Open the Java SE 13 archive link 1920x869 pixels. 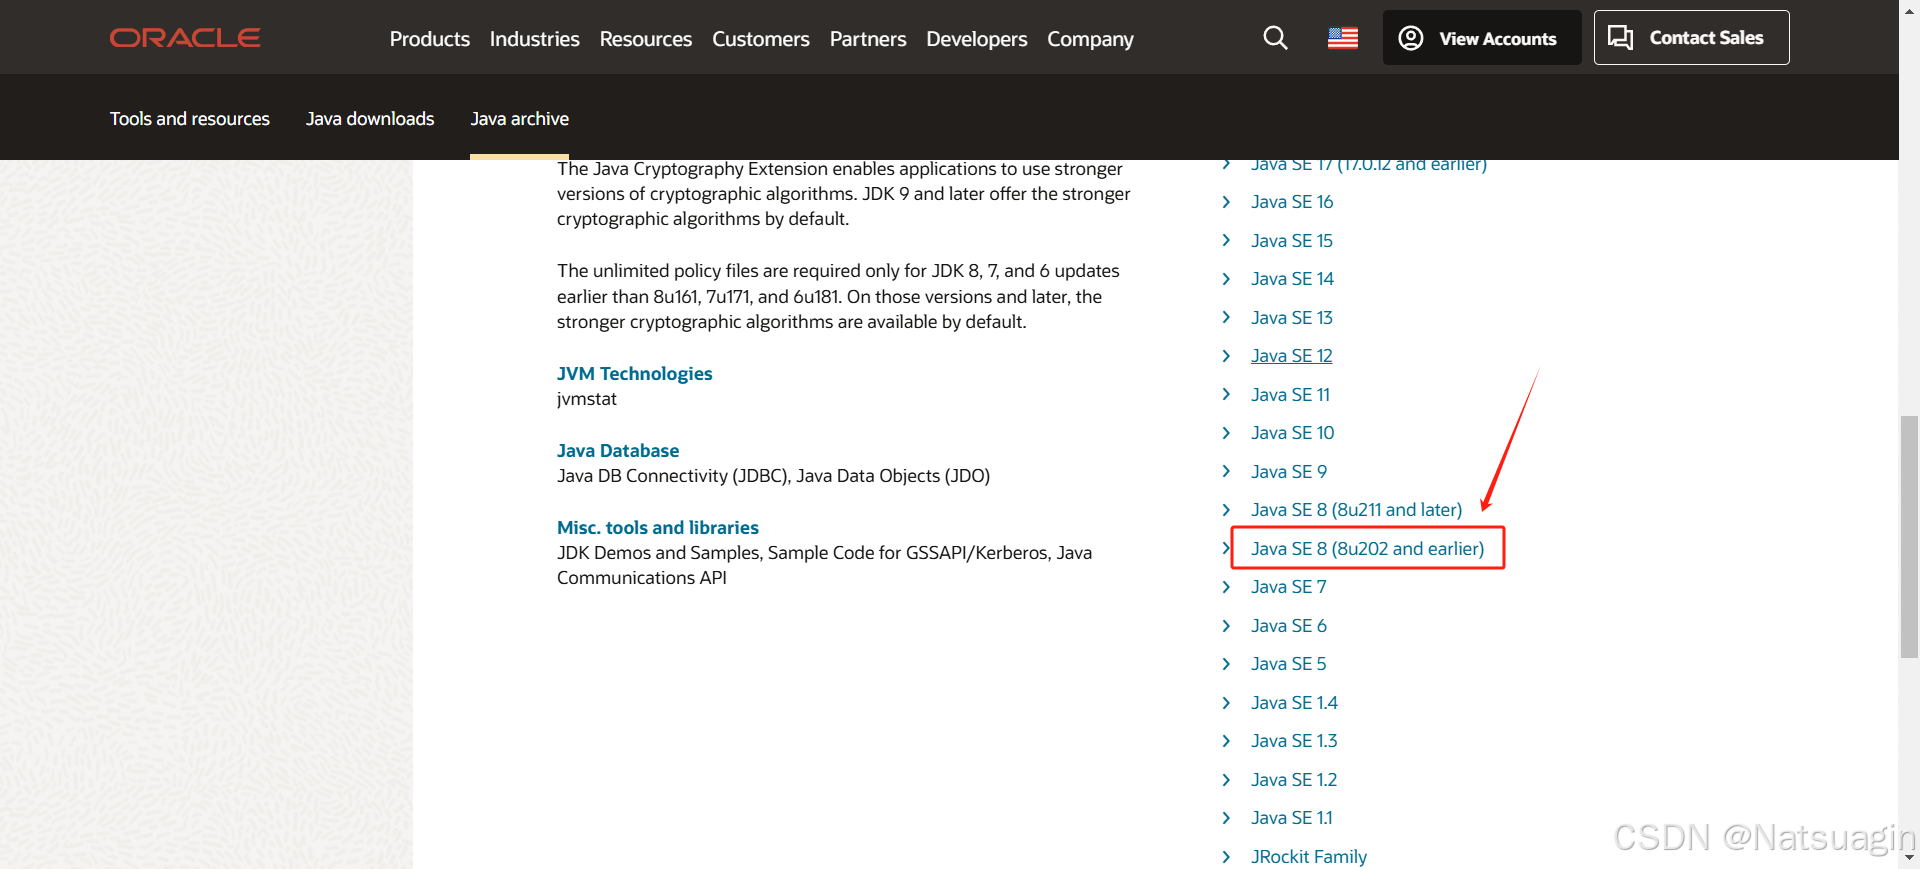point(1292,318)
